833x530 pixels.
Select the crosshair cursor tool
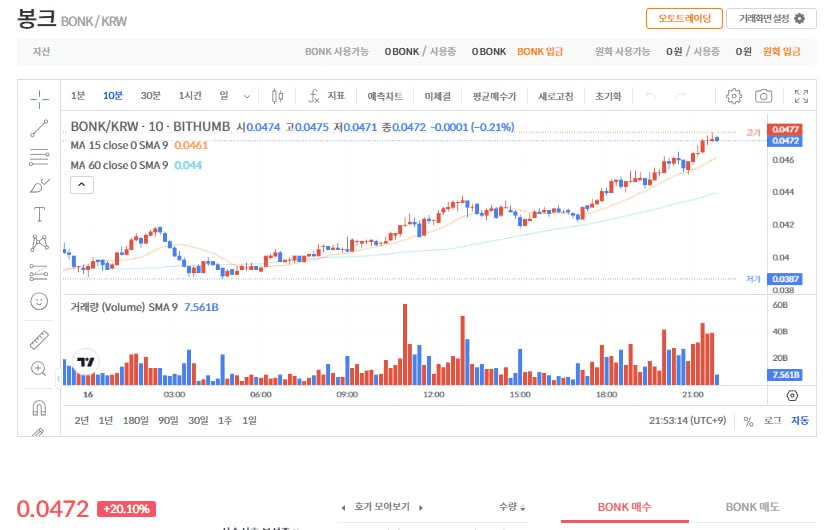(39, 99)
